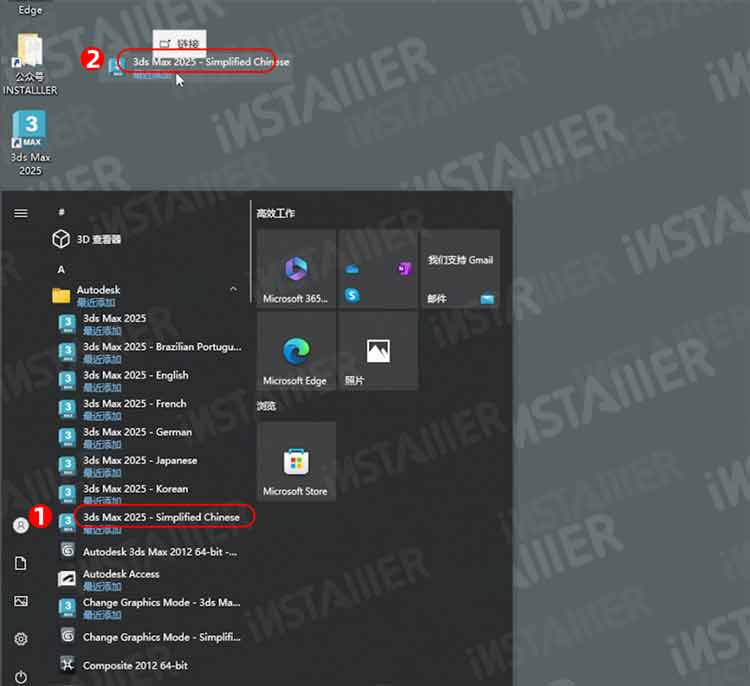Open 3ds Max 2025 - Korean entry
The image size is (750, 686).
[x=149, y=494]
